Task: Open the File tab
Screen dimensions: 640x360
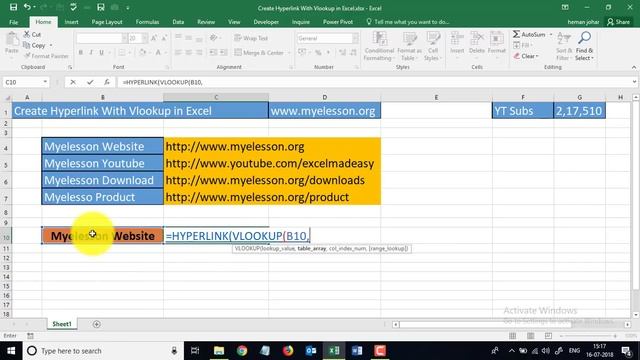Action: tap(13, 22)
